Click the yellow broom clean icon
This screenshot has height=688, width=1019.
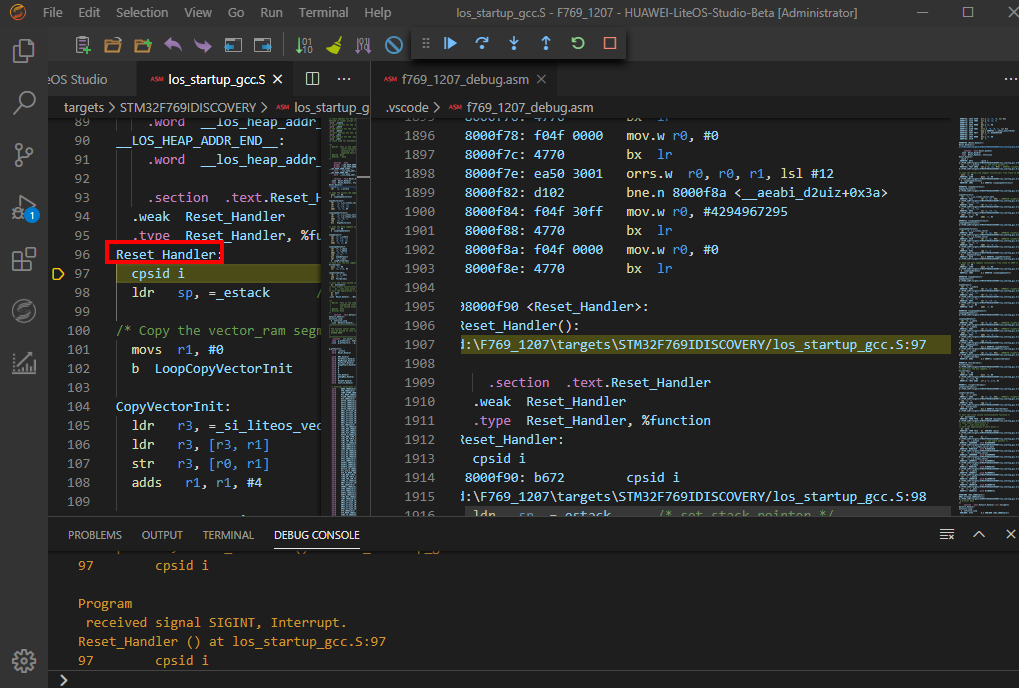tap(334, 45)
